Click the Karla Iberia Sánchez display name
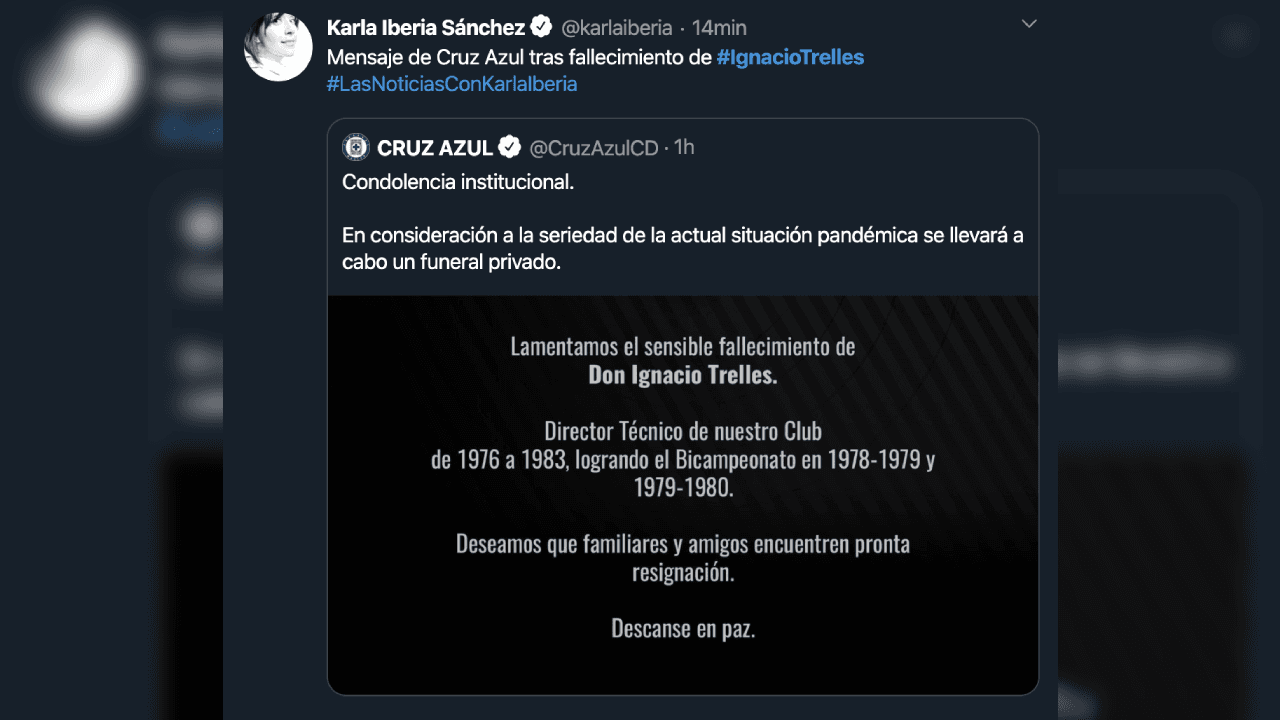This screenshot has height=720, width=1280. pyautogui.click(x=424, y=27)
